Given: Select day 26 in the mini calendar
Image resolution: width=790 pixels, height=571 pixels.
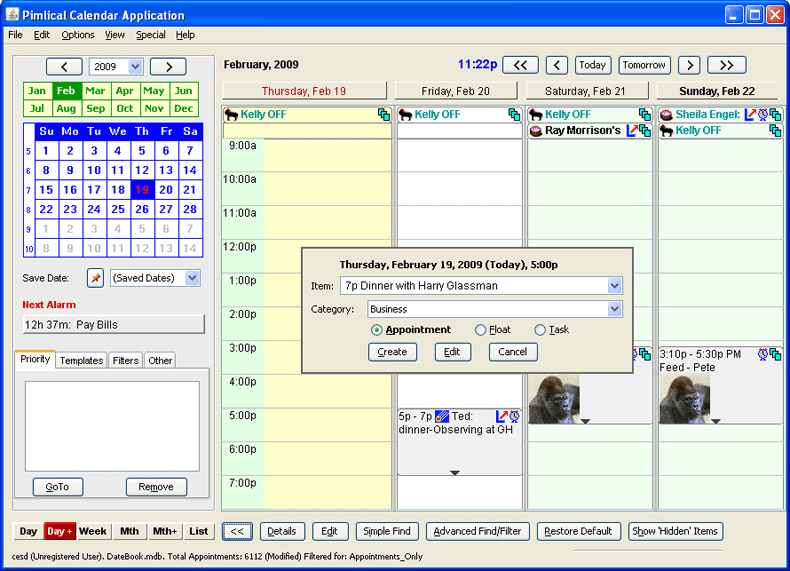Looking at the screenshot, I should [142, 209].
